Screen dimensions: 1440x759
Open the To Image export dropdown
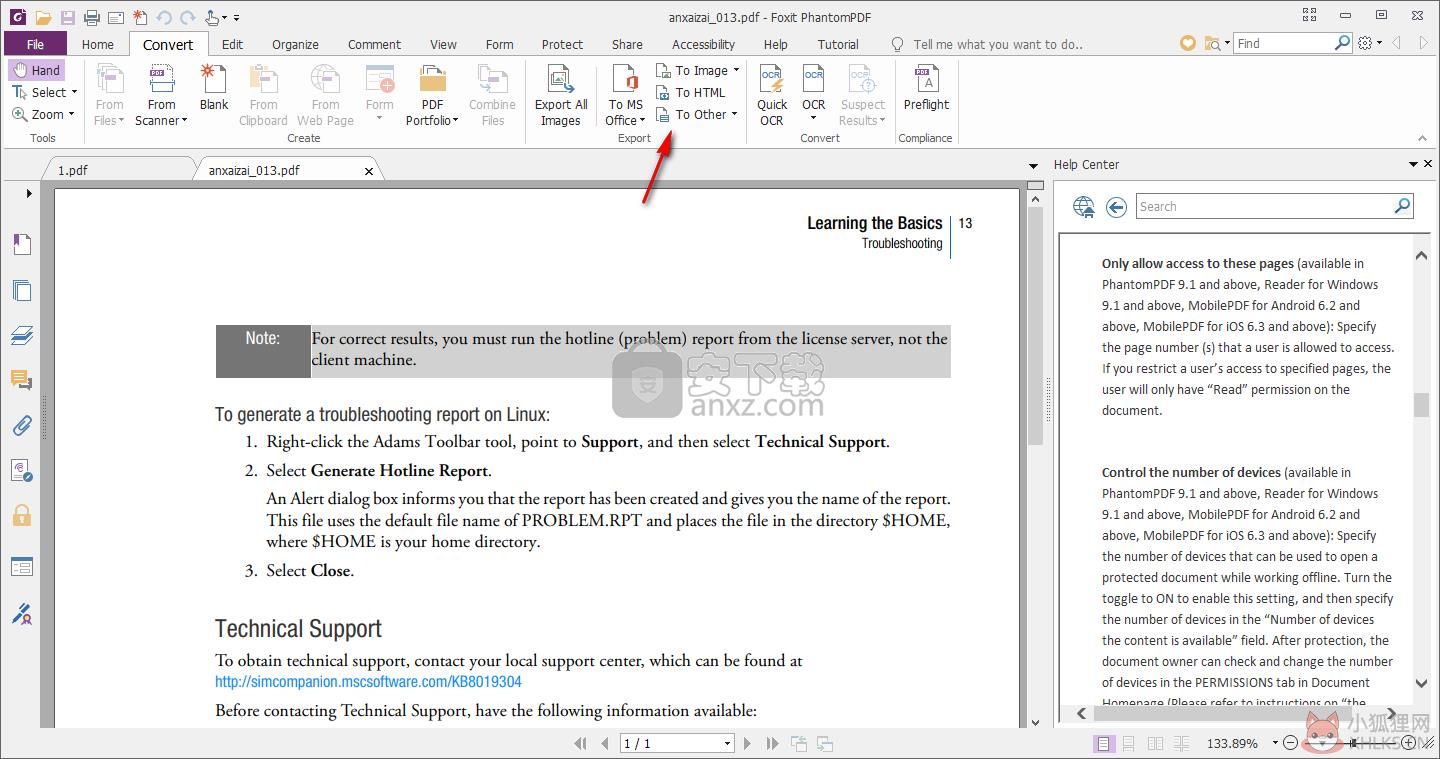698,70
